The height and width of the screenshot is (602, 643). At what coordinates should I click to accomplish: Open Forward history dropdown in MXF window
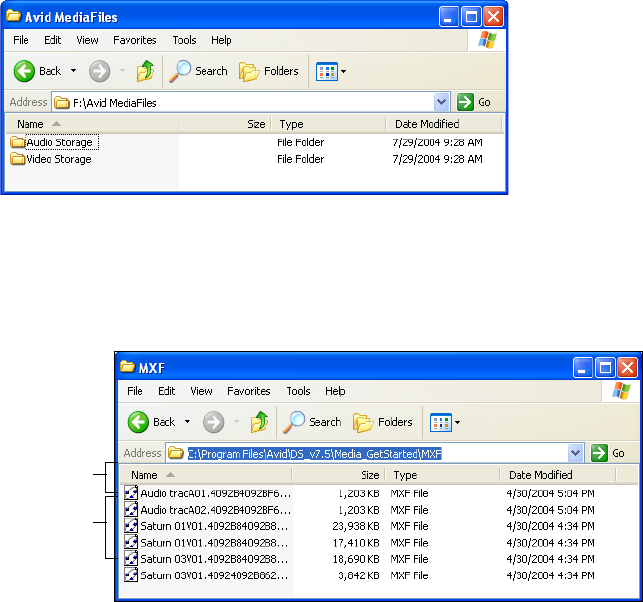(236, 422)
